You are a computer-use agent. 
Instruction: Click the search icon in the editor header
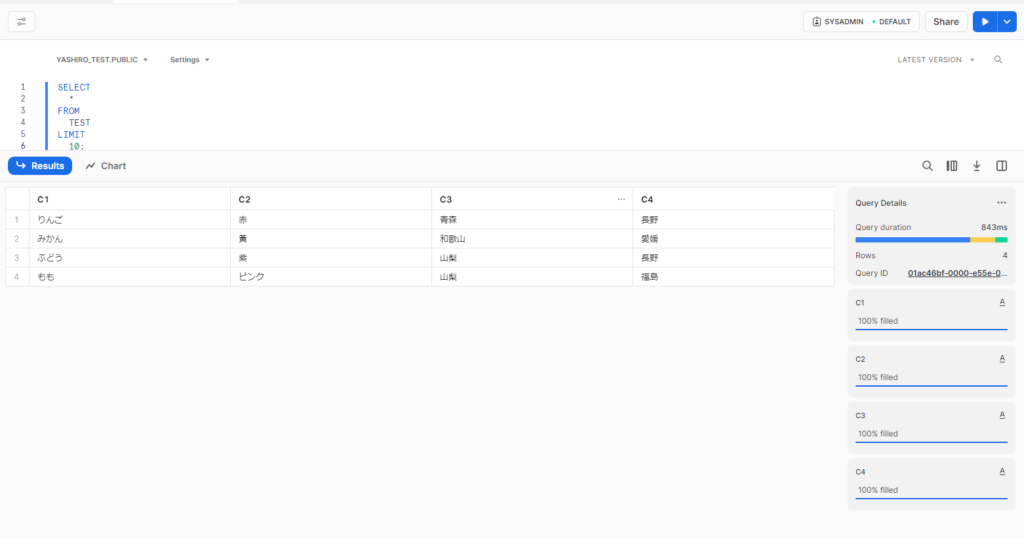pyautogui.click(x=998, y=60)
